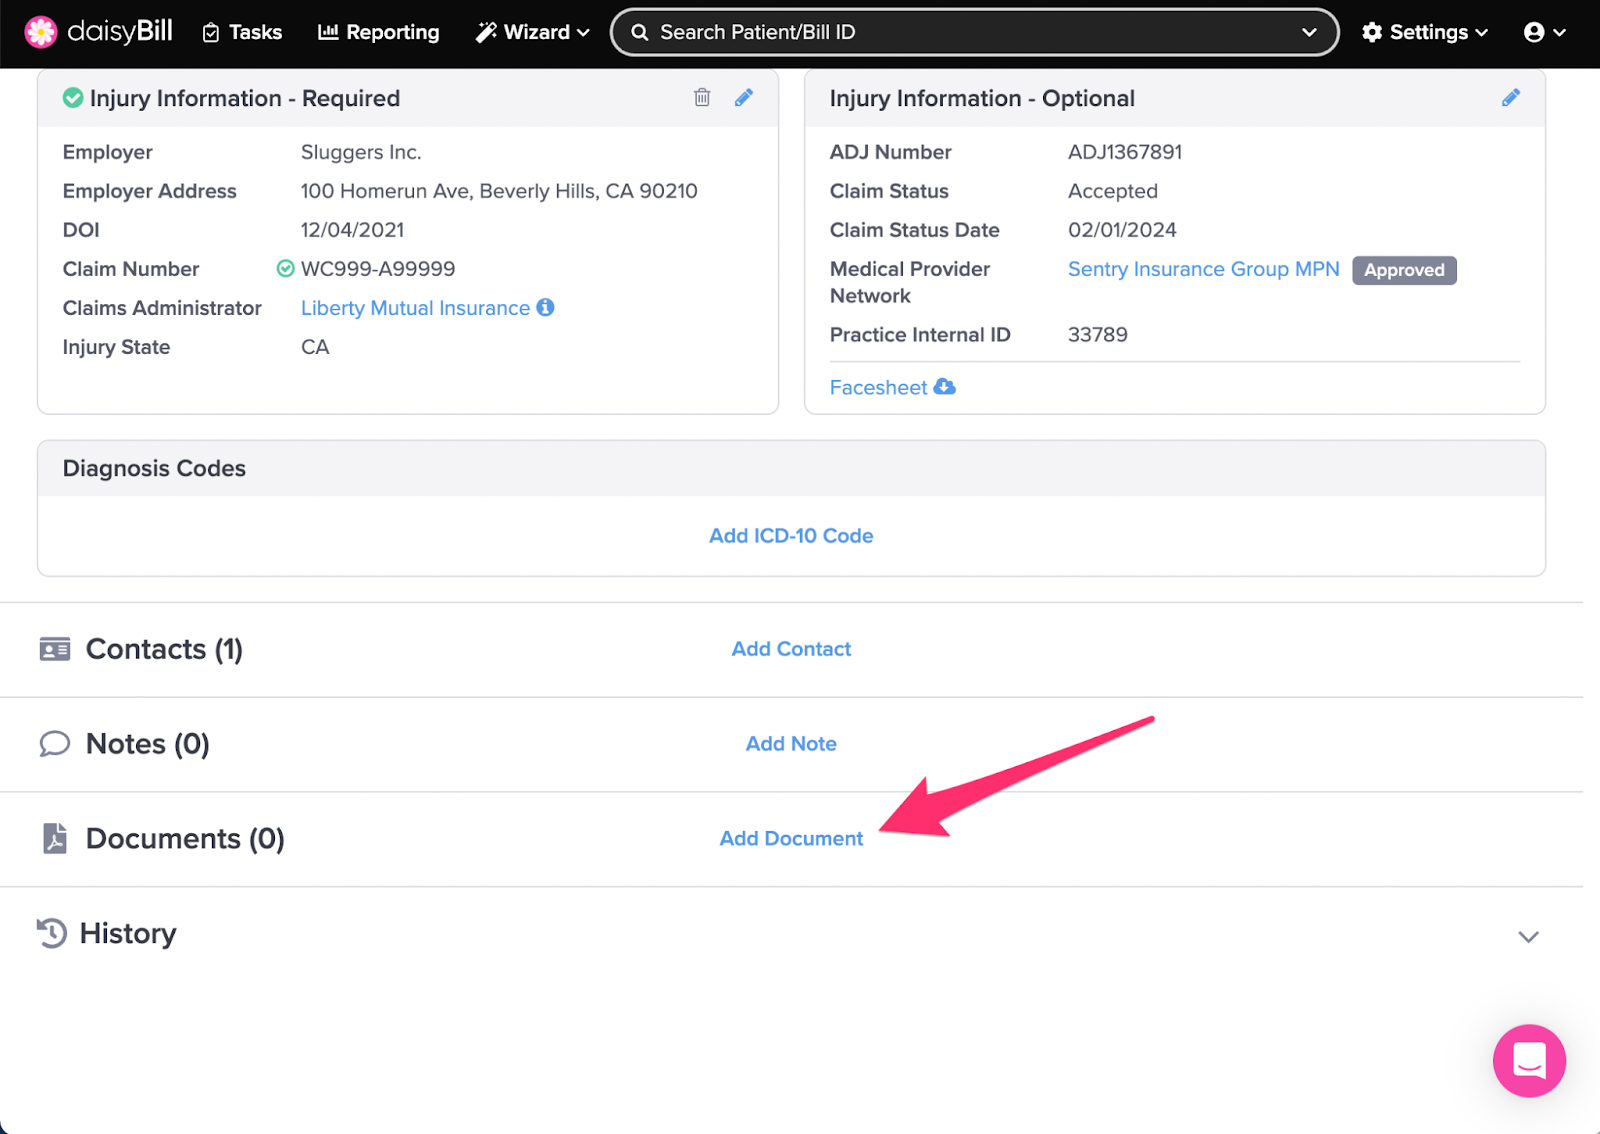The width and height of the screenshot is (1600, 1134).
Task: Open the user account menu
Action: (1544, 32)
